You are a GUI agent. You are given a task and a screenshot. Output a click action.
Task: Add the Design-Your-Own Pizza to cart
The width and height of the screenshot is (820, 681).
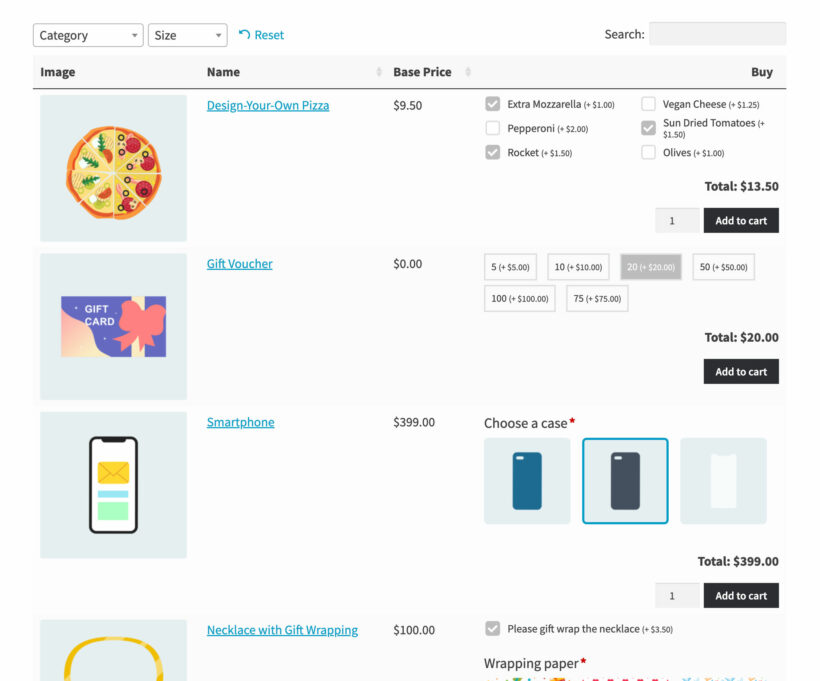741,220
